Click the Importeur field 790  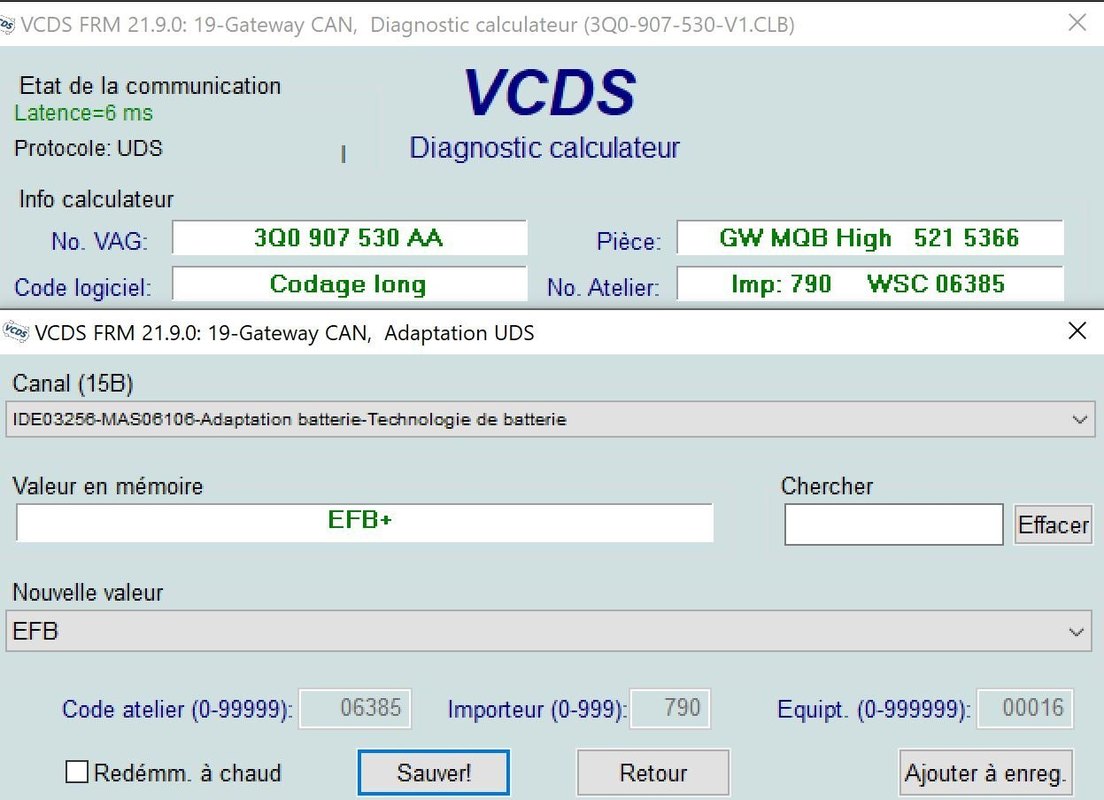[x=670, y=709]
